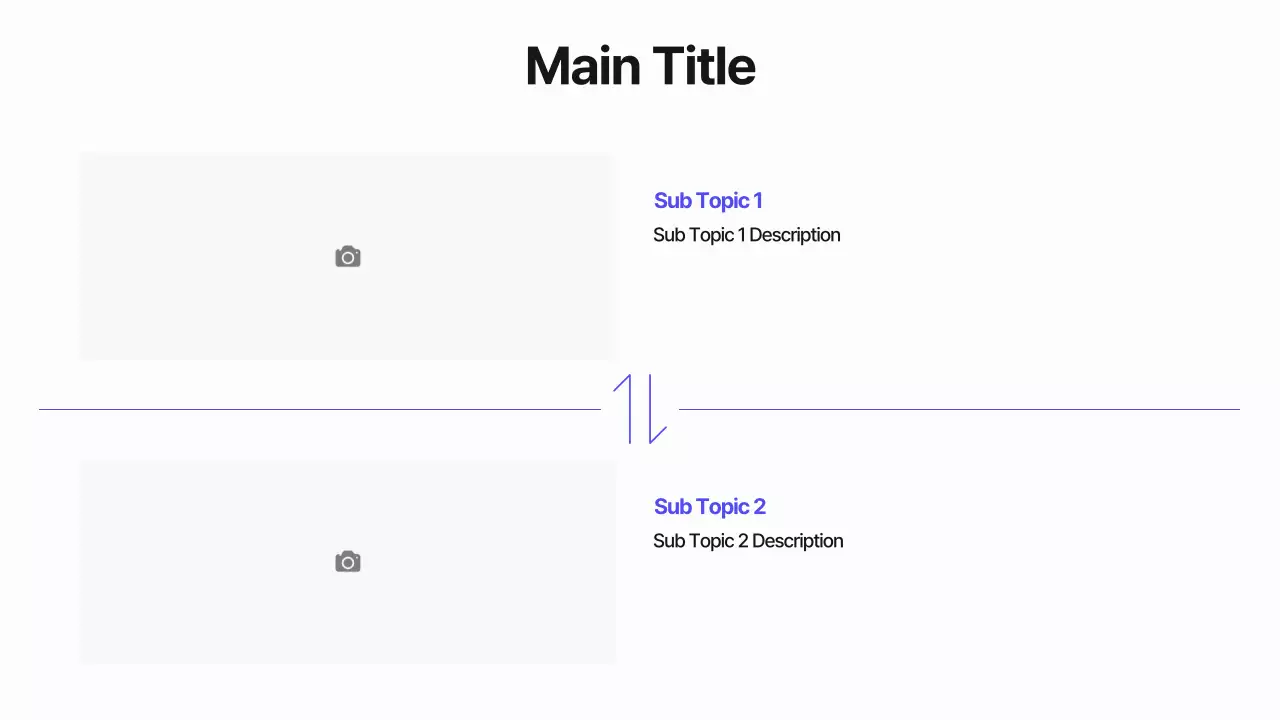Select the purple "Sub Topic 1" heading
The width and height of the screenshot is (1280, 720).
click(708, 201)
